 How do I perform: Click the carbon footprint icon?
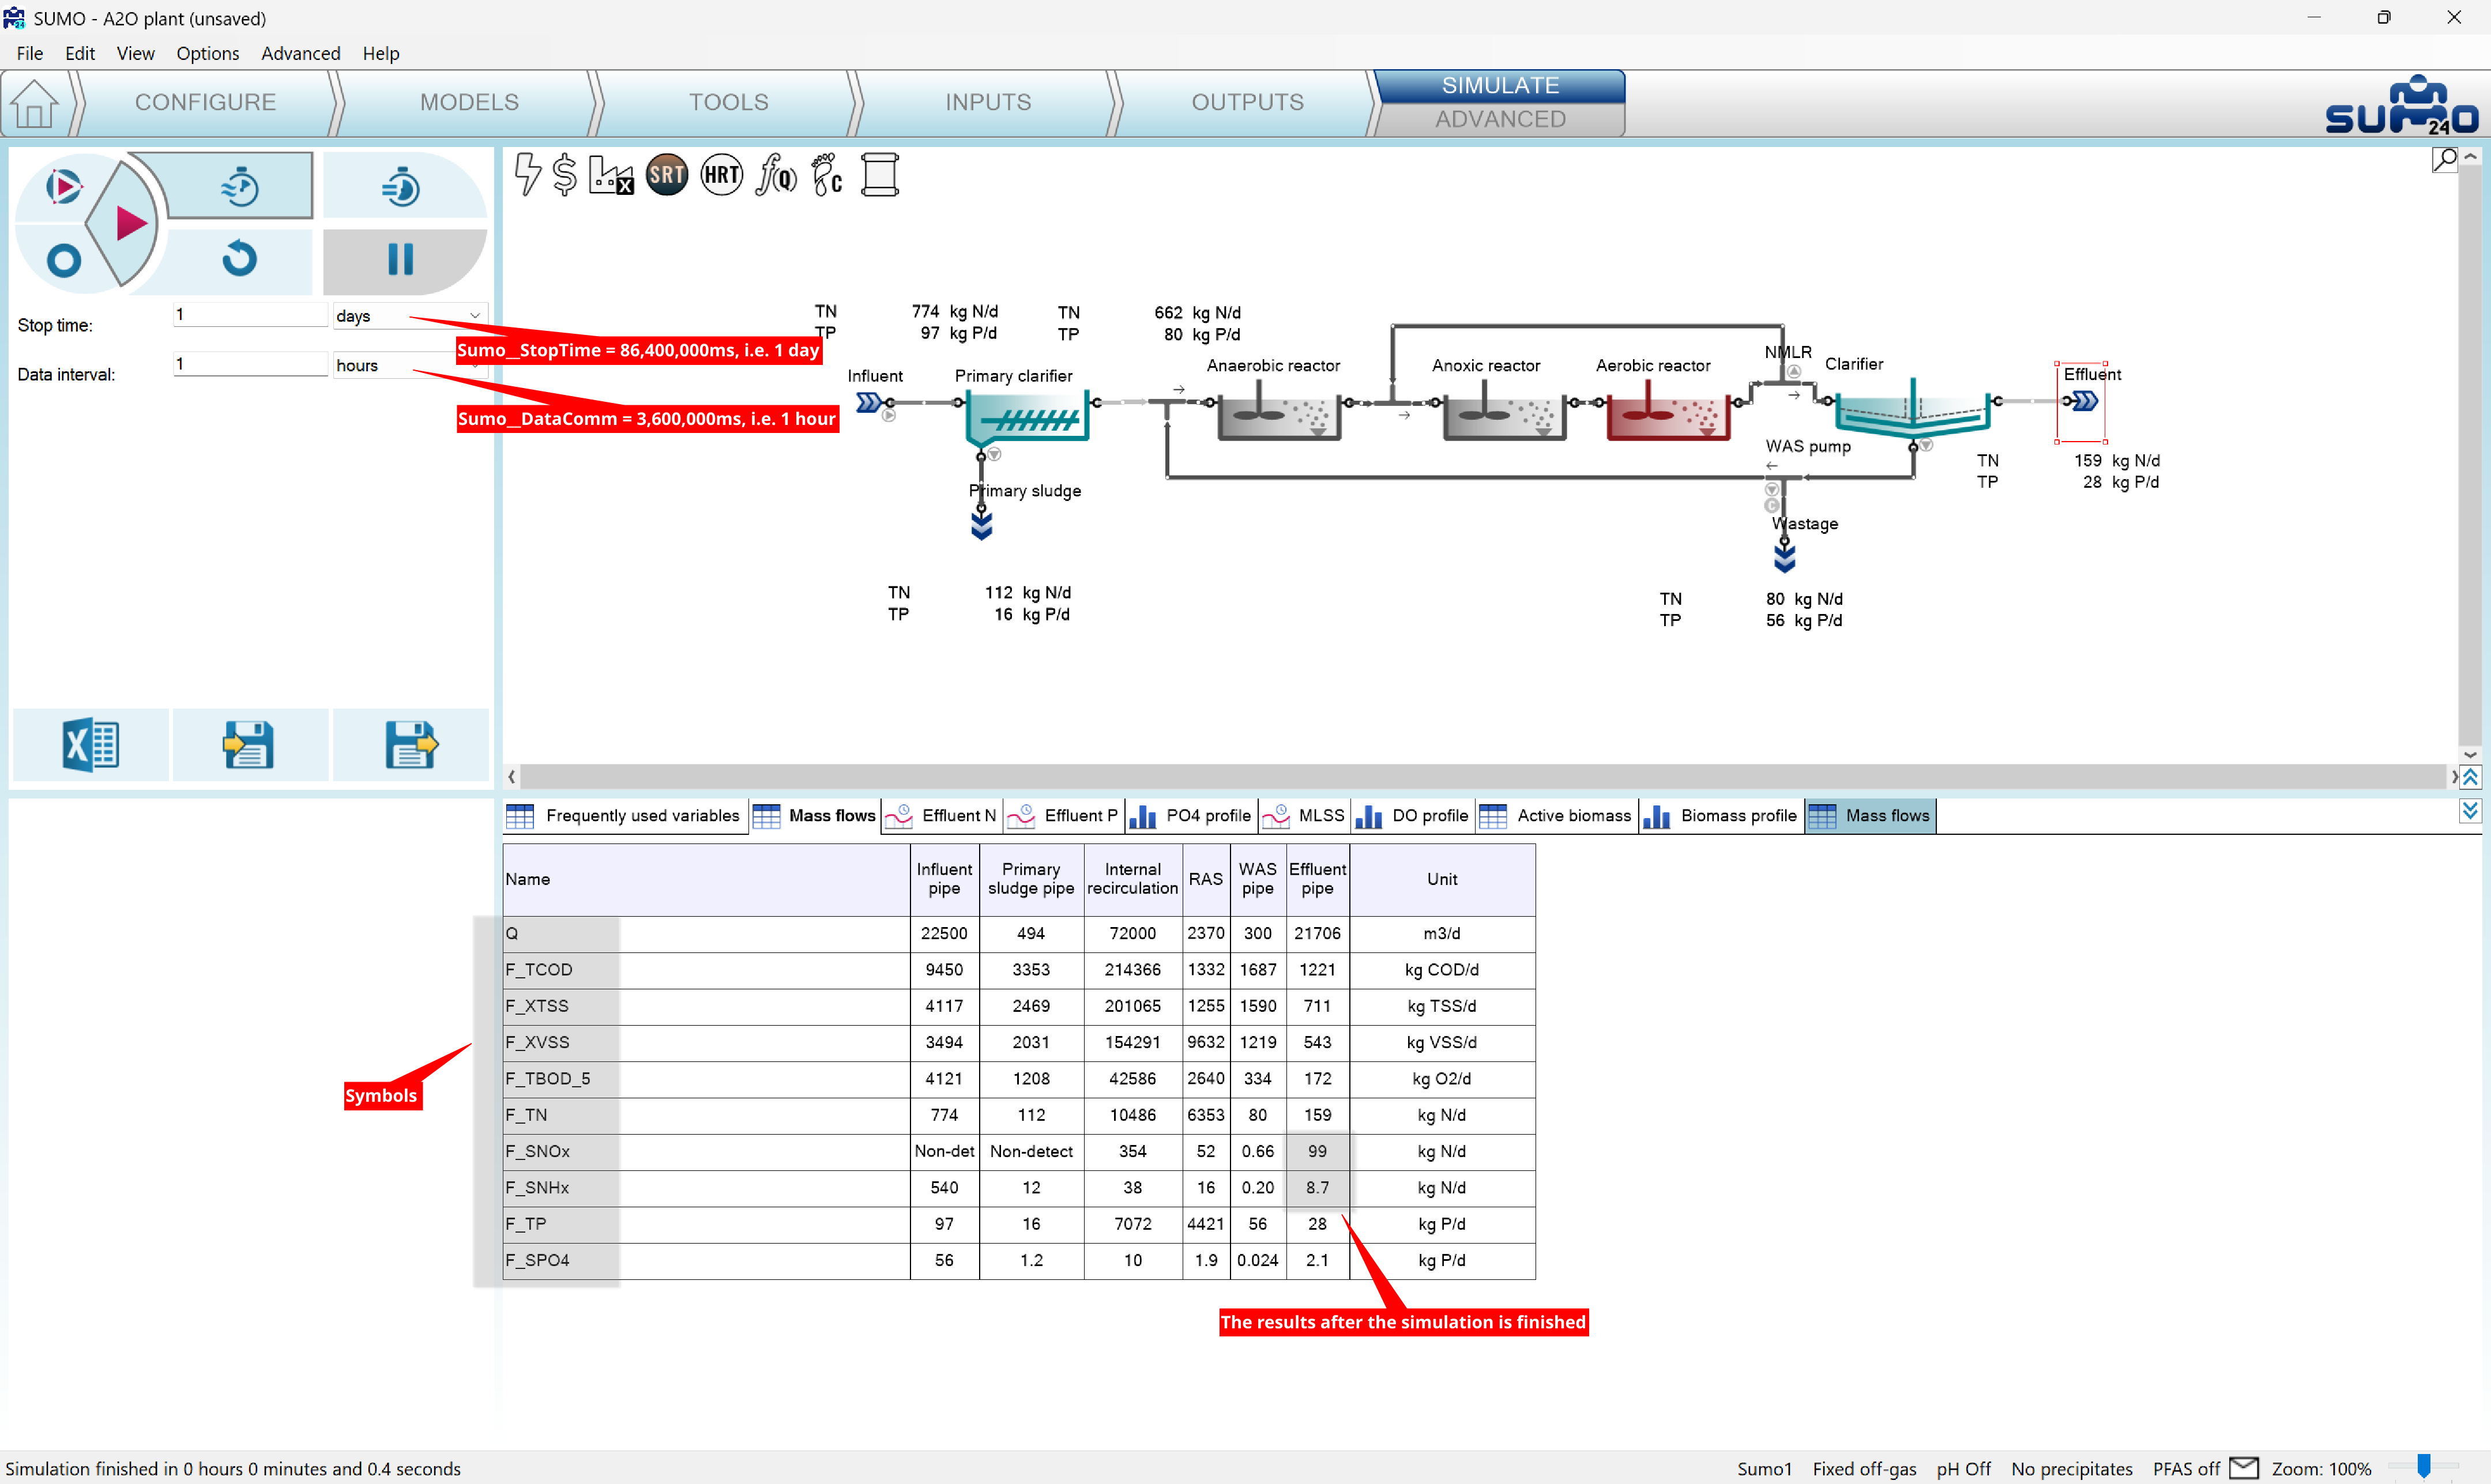(827, 176)
